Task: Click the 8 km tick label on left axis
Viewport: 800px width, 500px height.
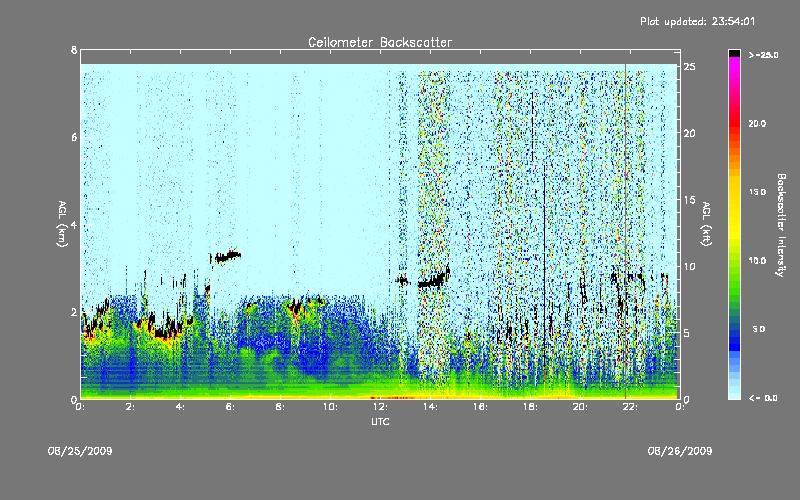Action: click(74, 50)
